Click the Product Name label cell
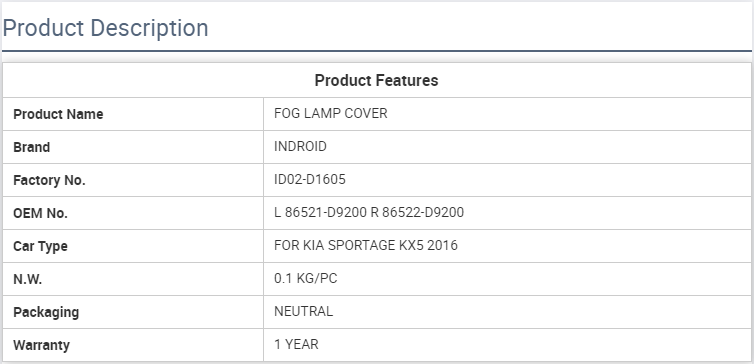 133,114
